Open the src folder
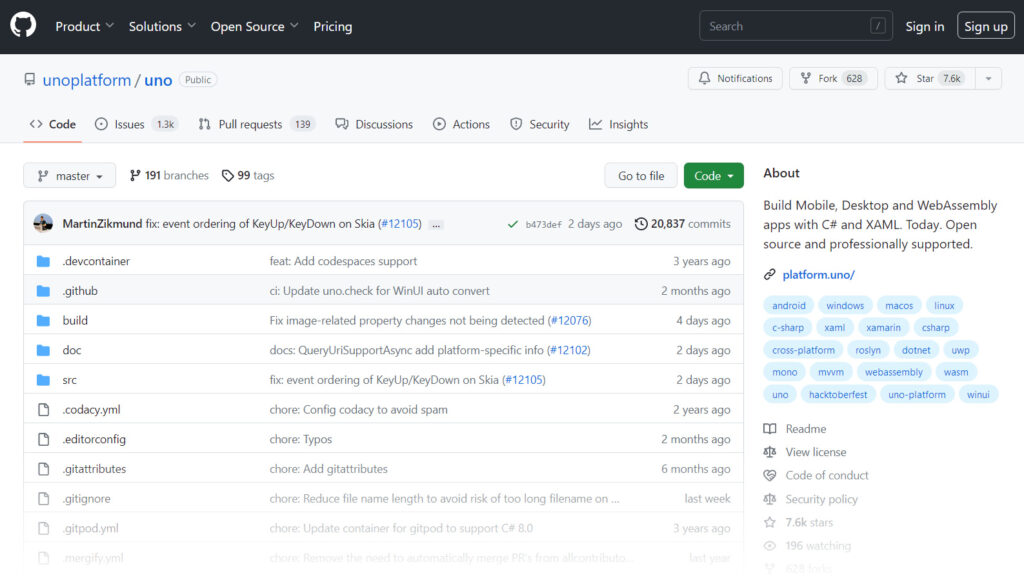This screenshot has width=1024, height=580. point(70,380)
